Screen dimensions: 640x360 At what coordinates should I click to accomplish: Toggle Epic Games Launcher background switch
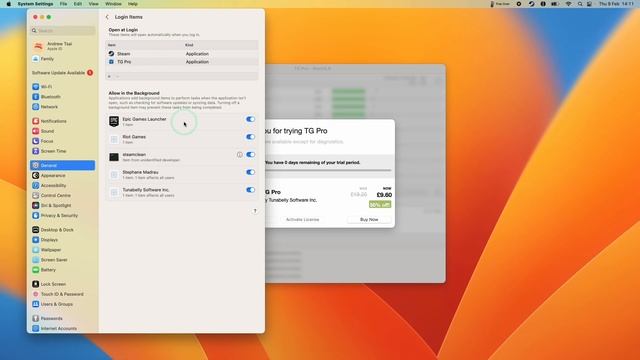(250, 119)
